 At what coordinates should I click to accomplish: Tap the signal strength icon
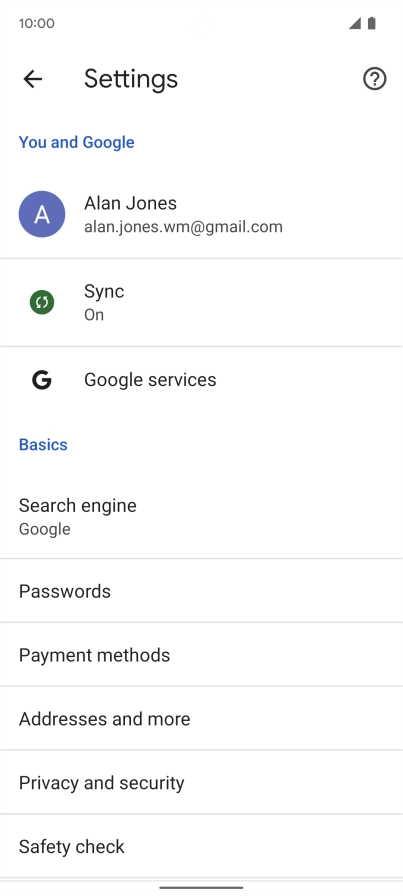point(354,23)
